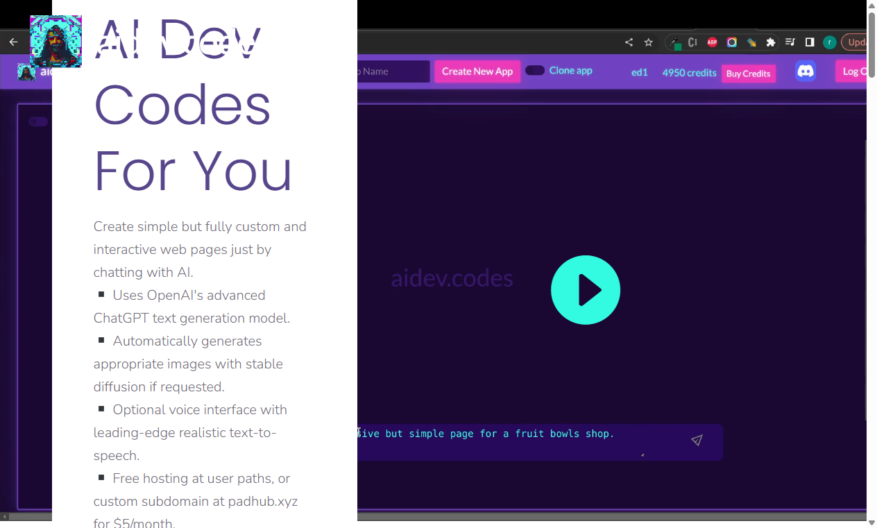The image size is (877, 528).
Task: Click the ed1 username link
Action: point(639,72)
